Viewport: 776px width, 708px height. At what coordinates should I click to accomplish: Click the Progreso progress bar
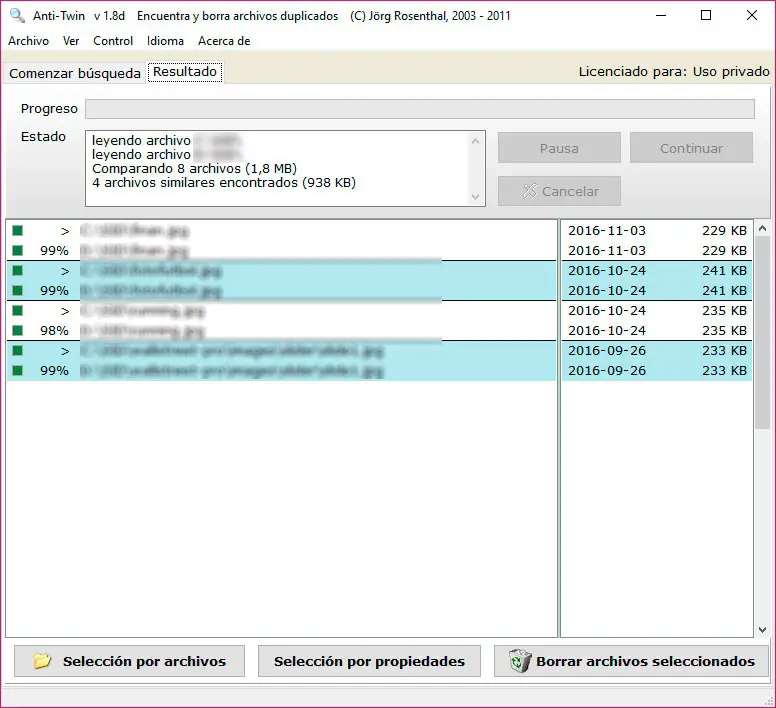420,109
